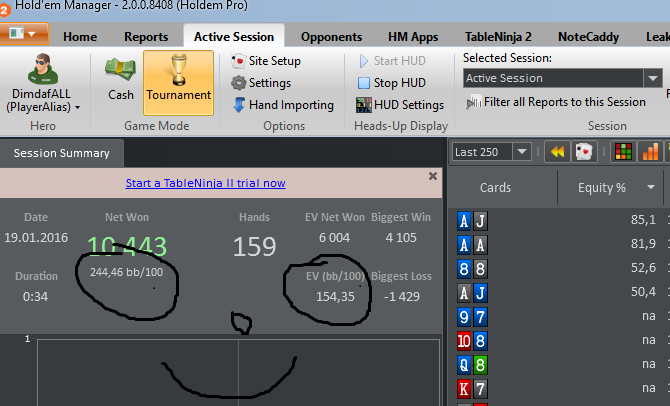
Task: Click Start a TableNinja II trial link
Action: tap(206, 183)
